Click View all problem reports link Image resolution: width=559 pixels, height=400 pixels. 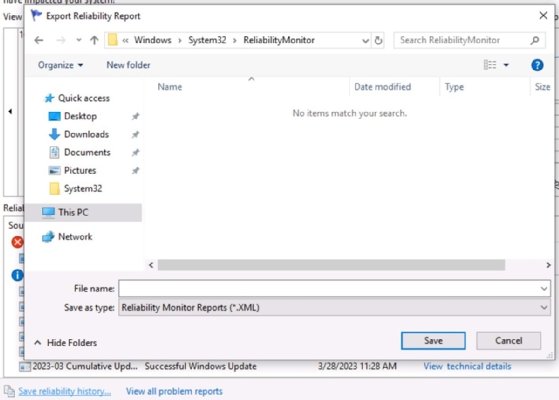(x=174, y=391)
